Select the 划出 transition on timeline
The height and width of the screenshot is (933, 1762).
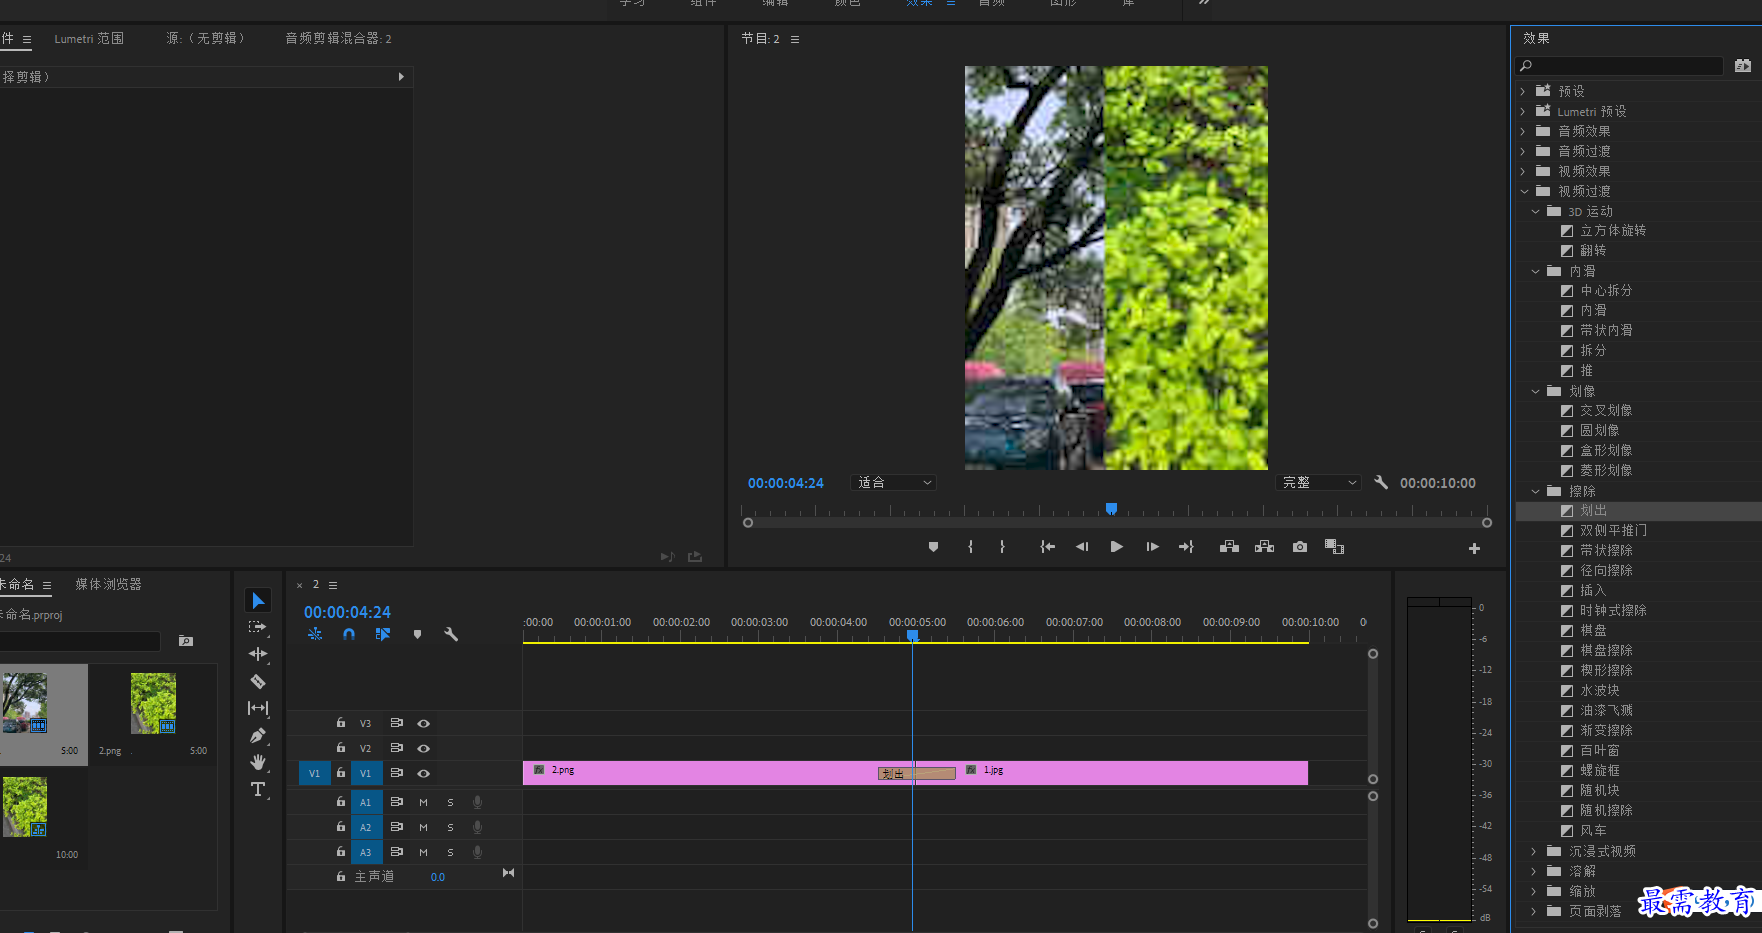click(x=917, y=773)
